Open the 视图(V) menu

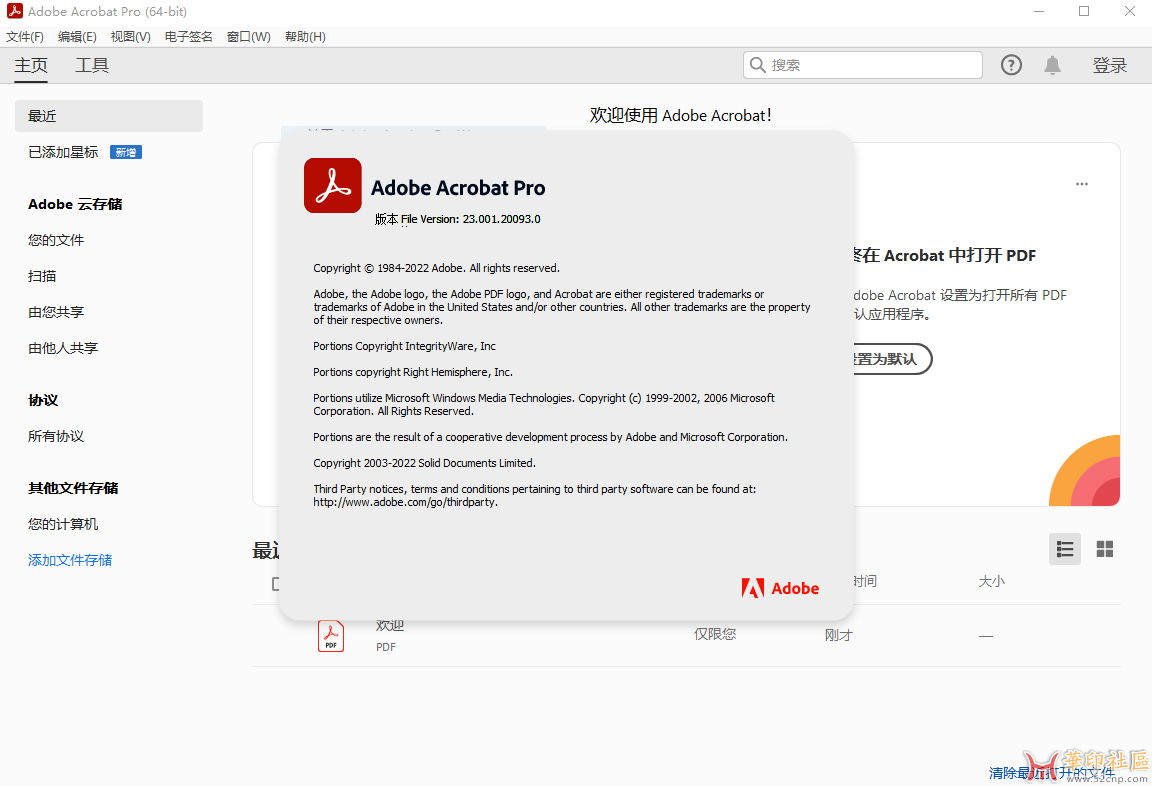131,37
